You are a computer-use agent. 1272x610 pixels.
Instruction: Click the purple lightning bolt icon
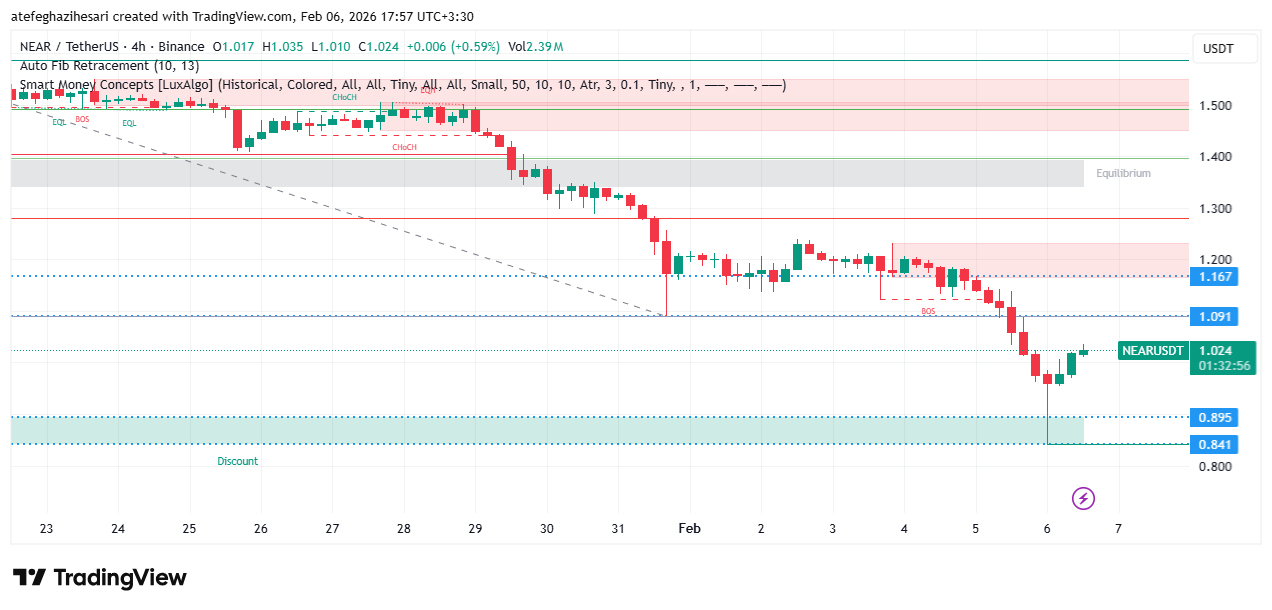1083,498
